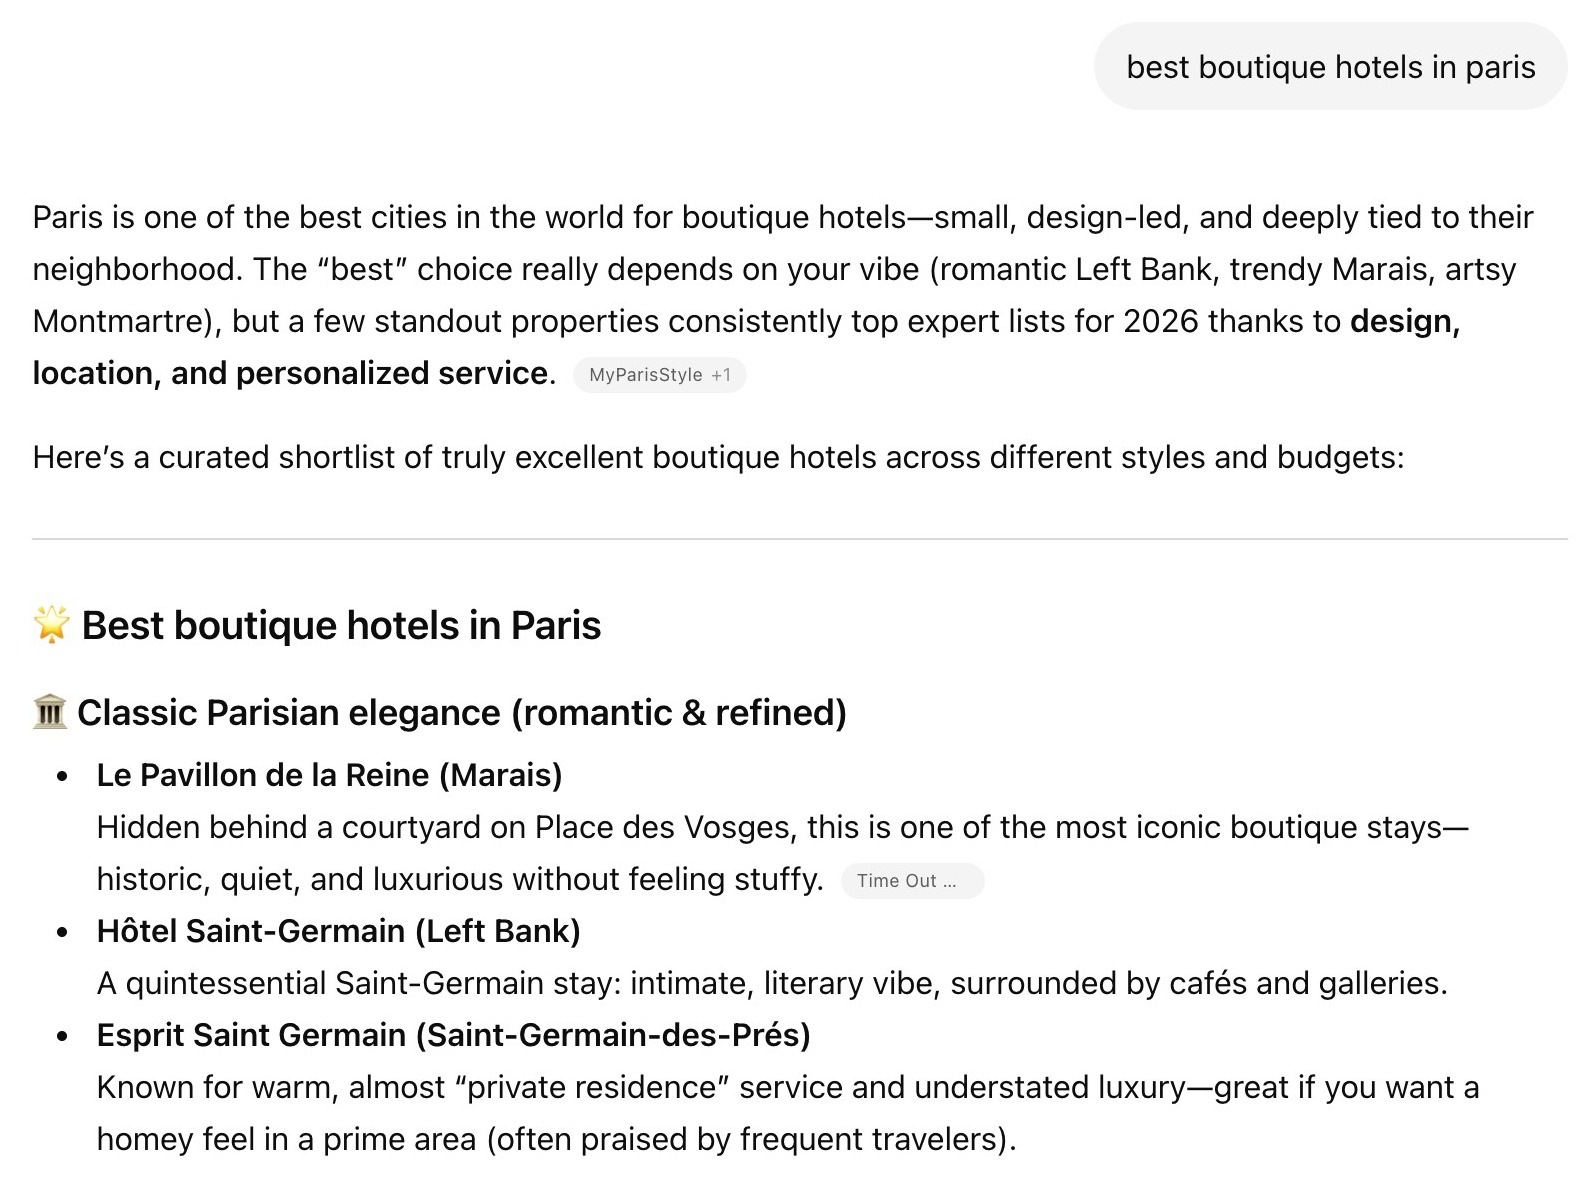
Task: Click the Time Out citation chip
Action: (911, 881)
